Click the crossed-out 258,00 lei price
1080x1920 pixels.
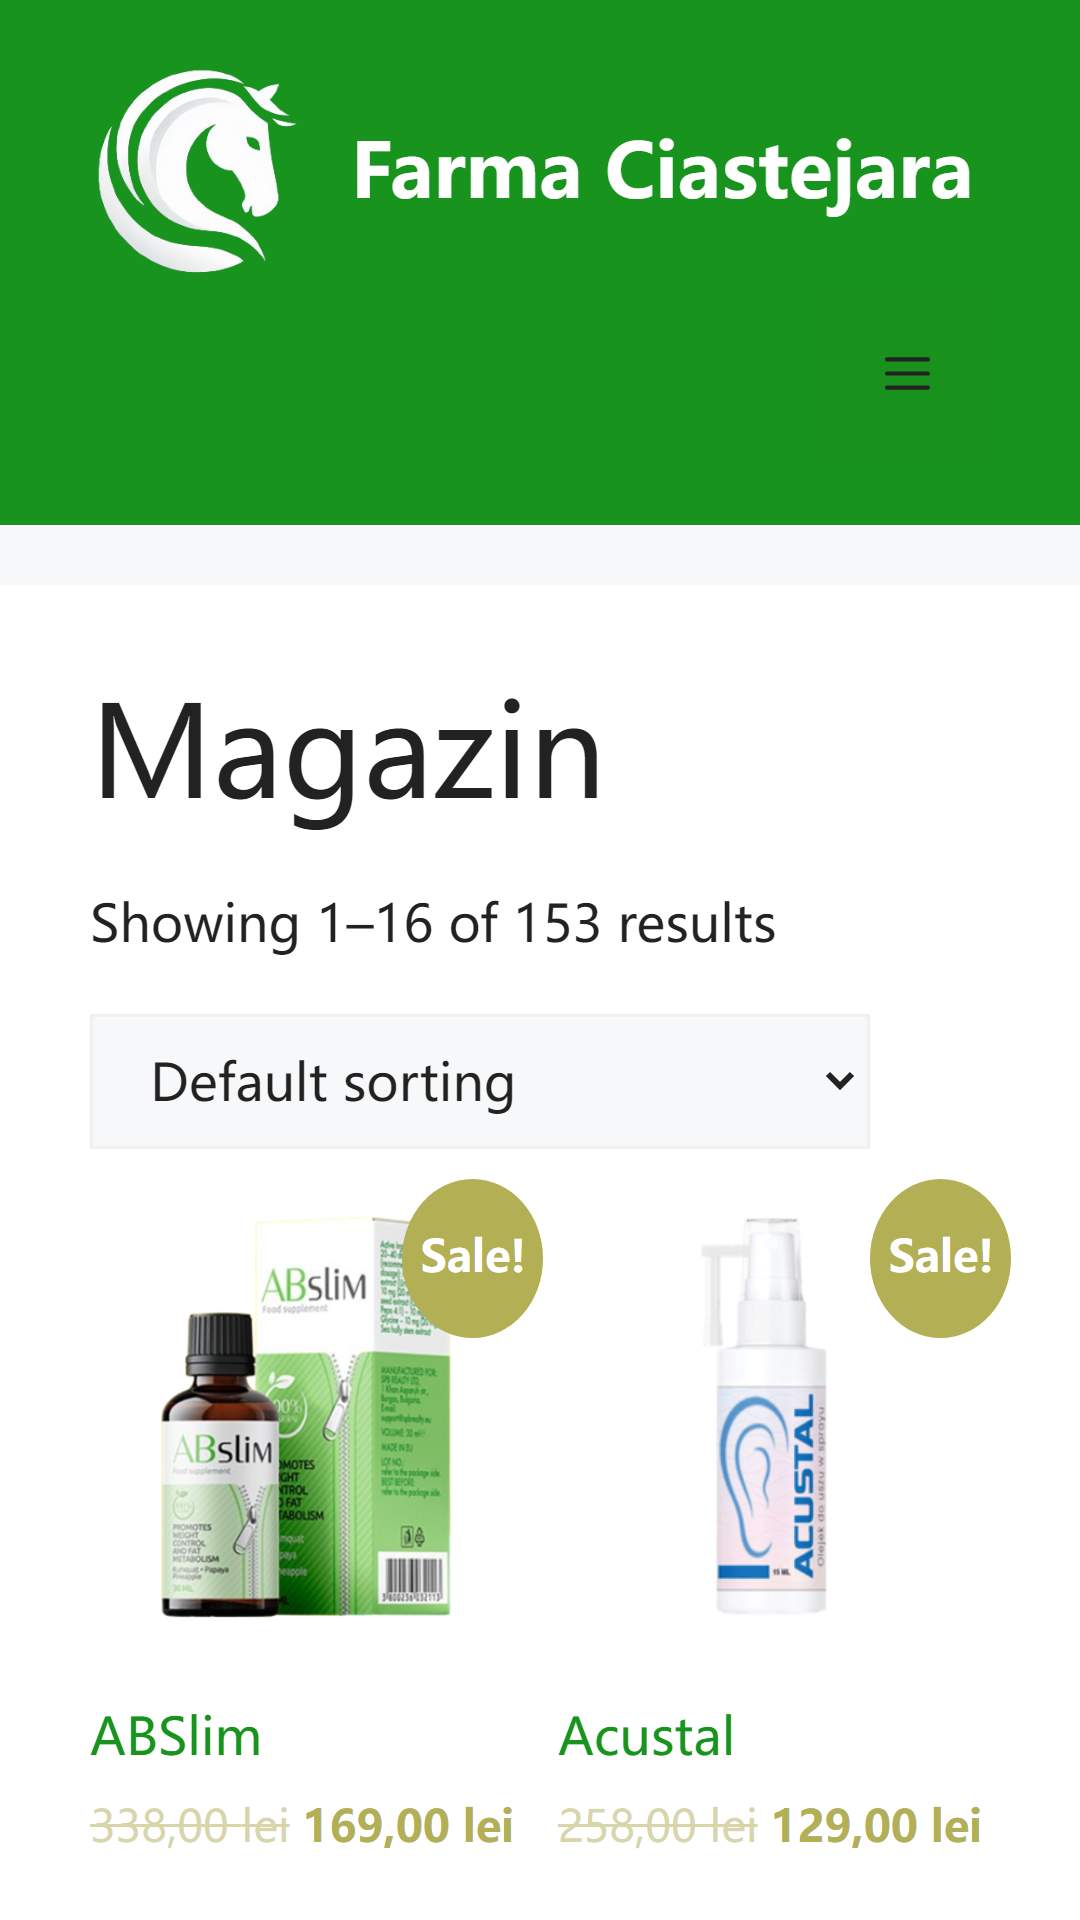coord(657,1825)
